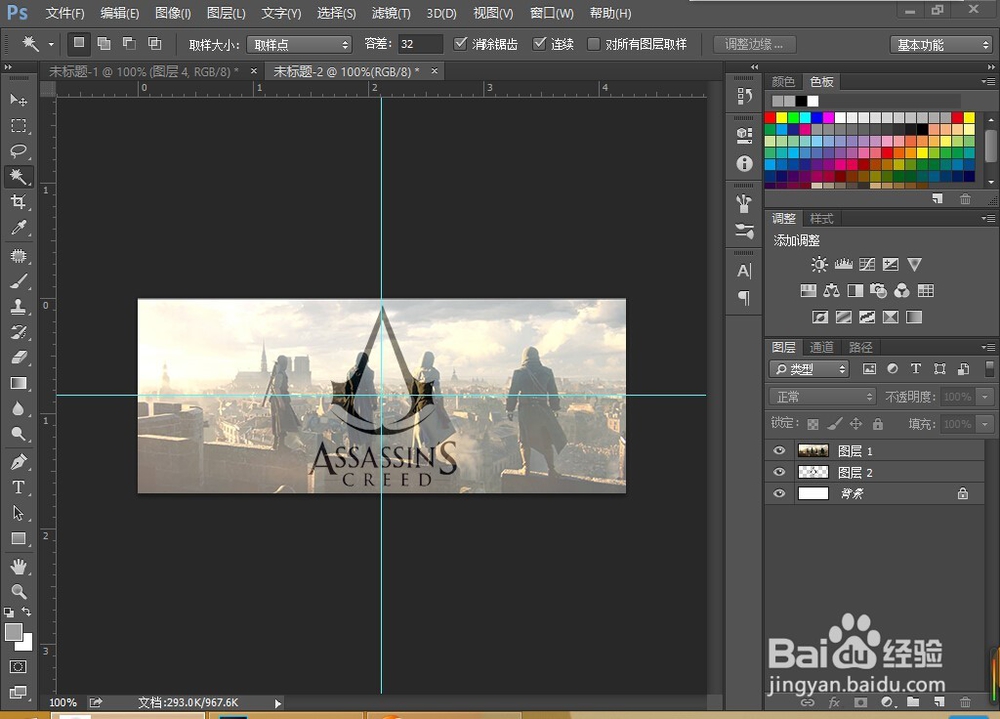The height and width of the screenshot is (719, 1000).
Task: Hide 图层 1 layer visibility
Action: [779, 450]
